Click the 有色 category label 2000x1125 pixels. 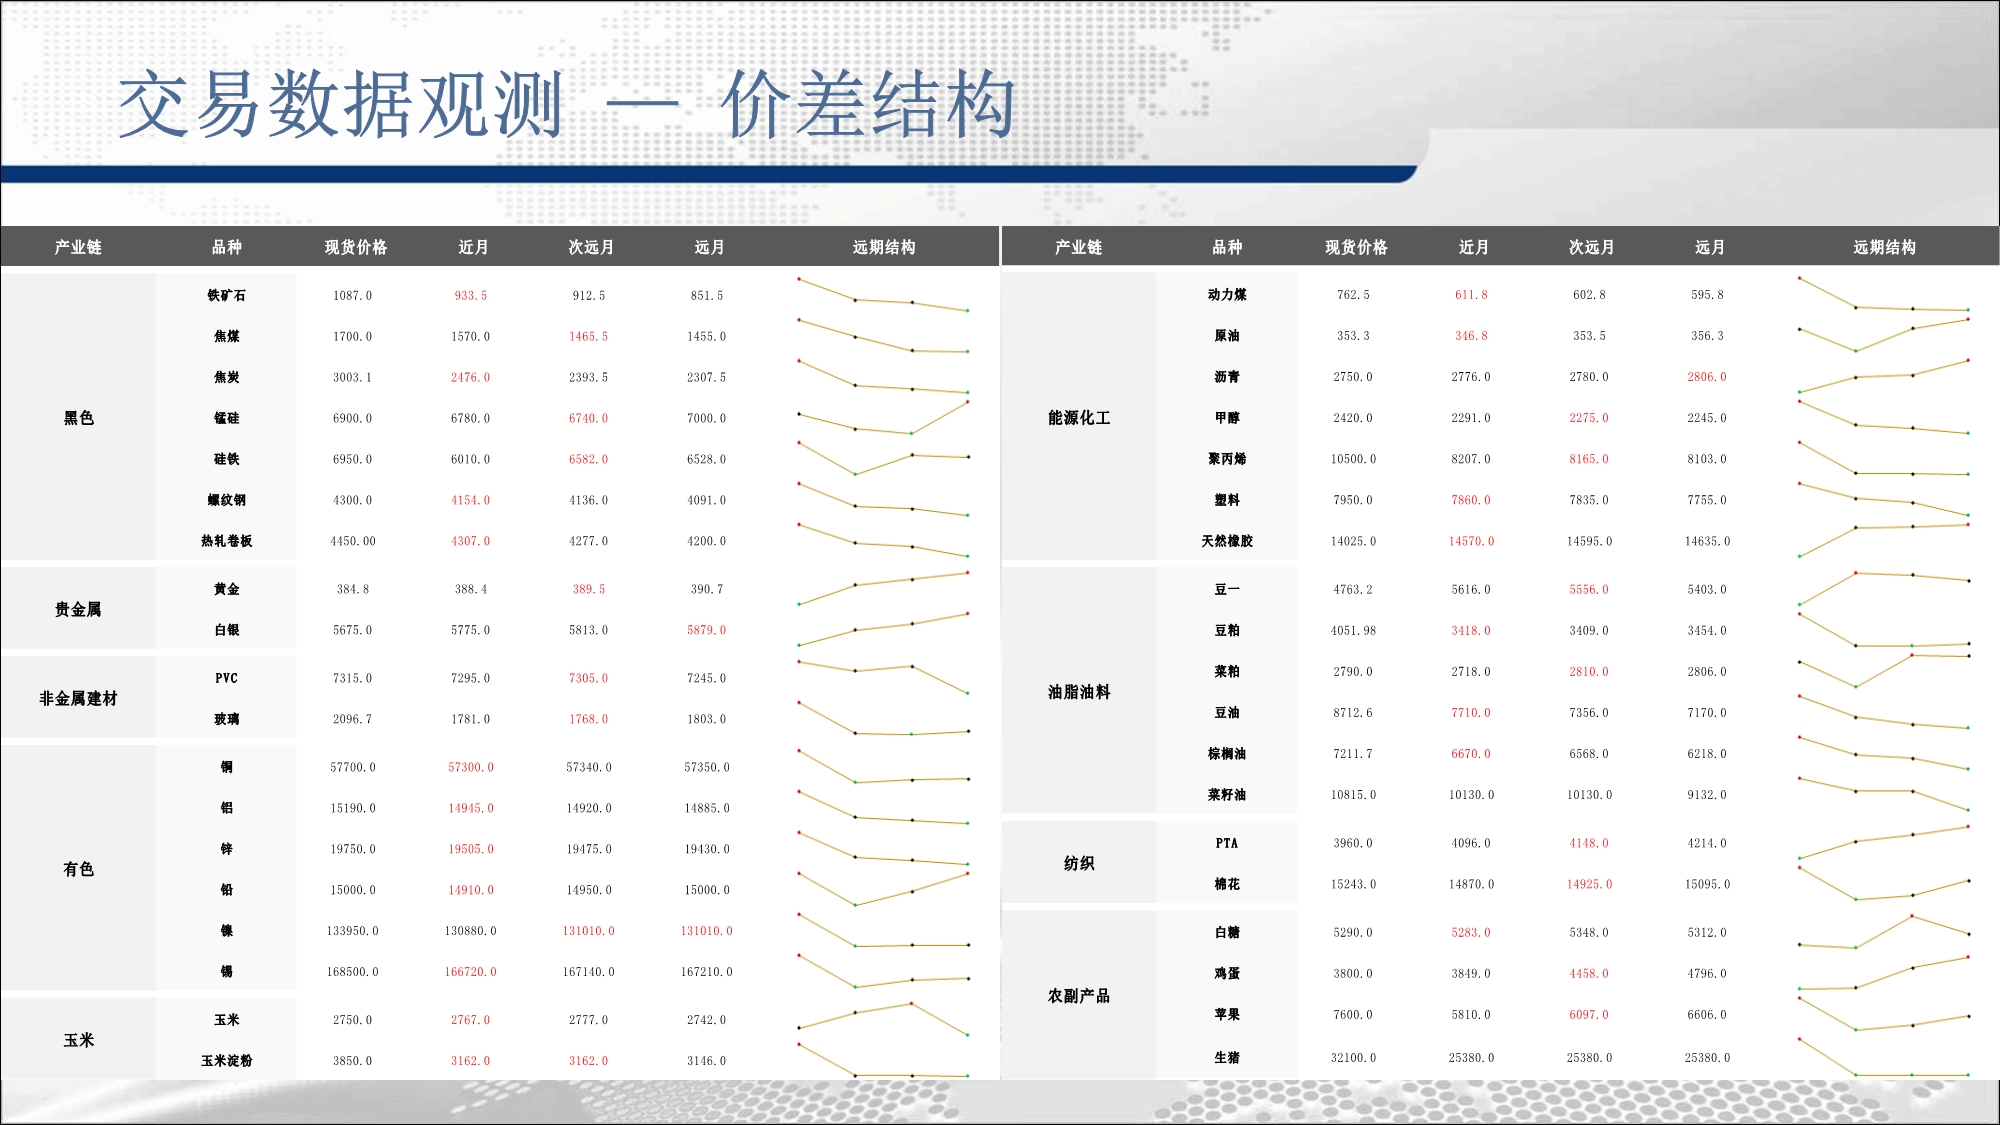click(78, 869)
